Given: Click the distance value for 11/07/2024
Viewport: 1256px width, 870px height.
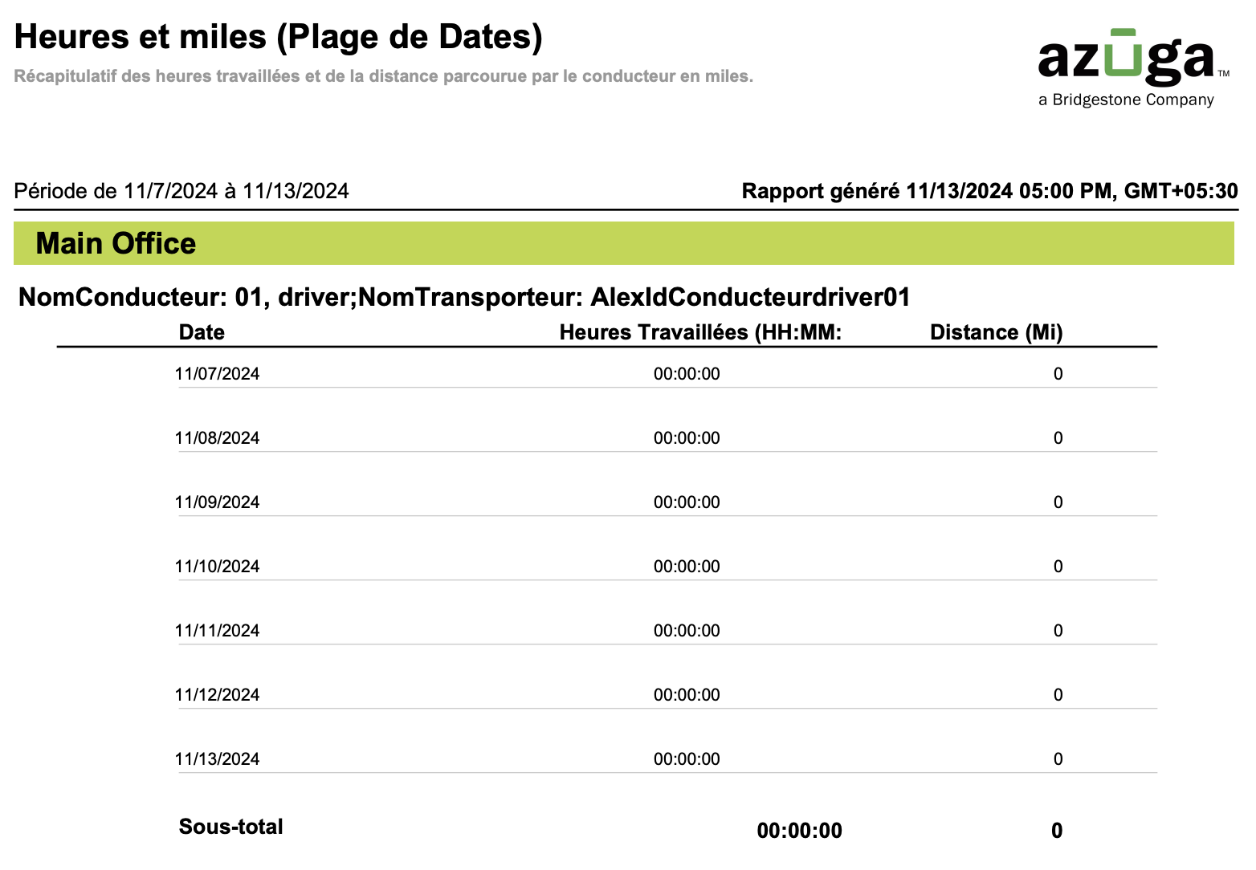Looking at the screenshot, I should (1058, 374).
